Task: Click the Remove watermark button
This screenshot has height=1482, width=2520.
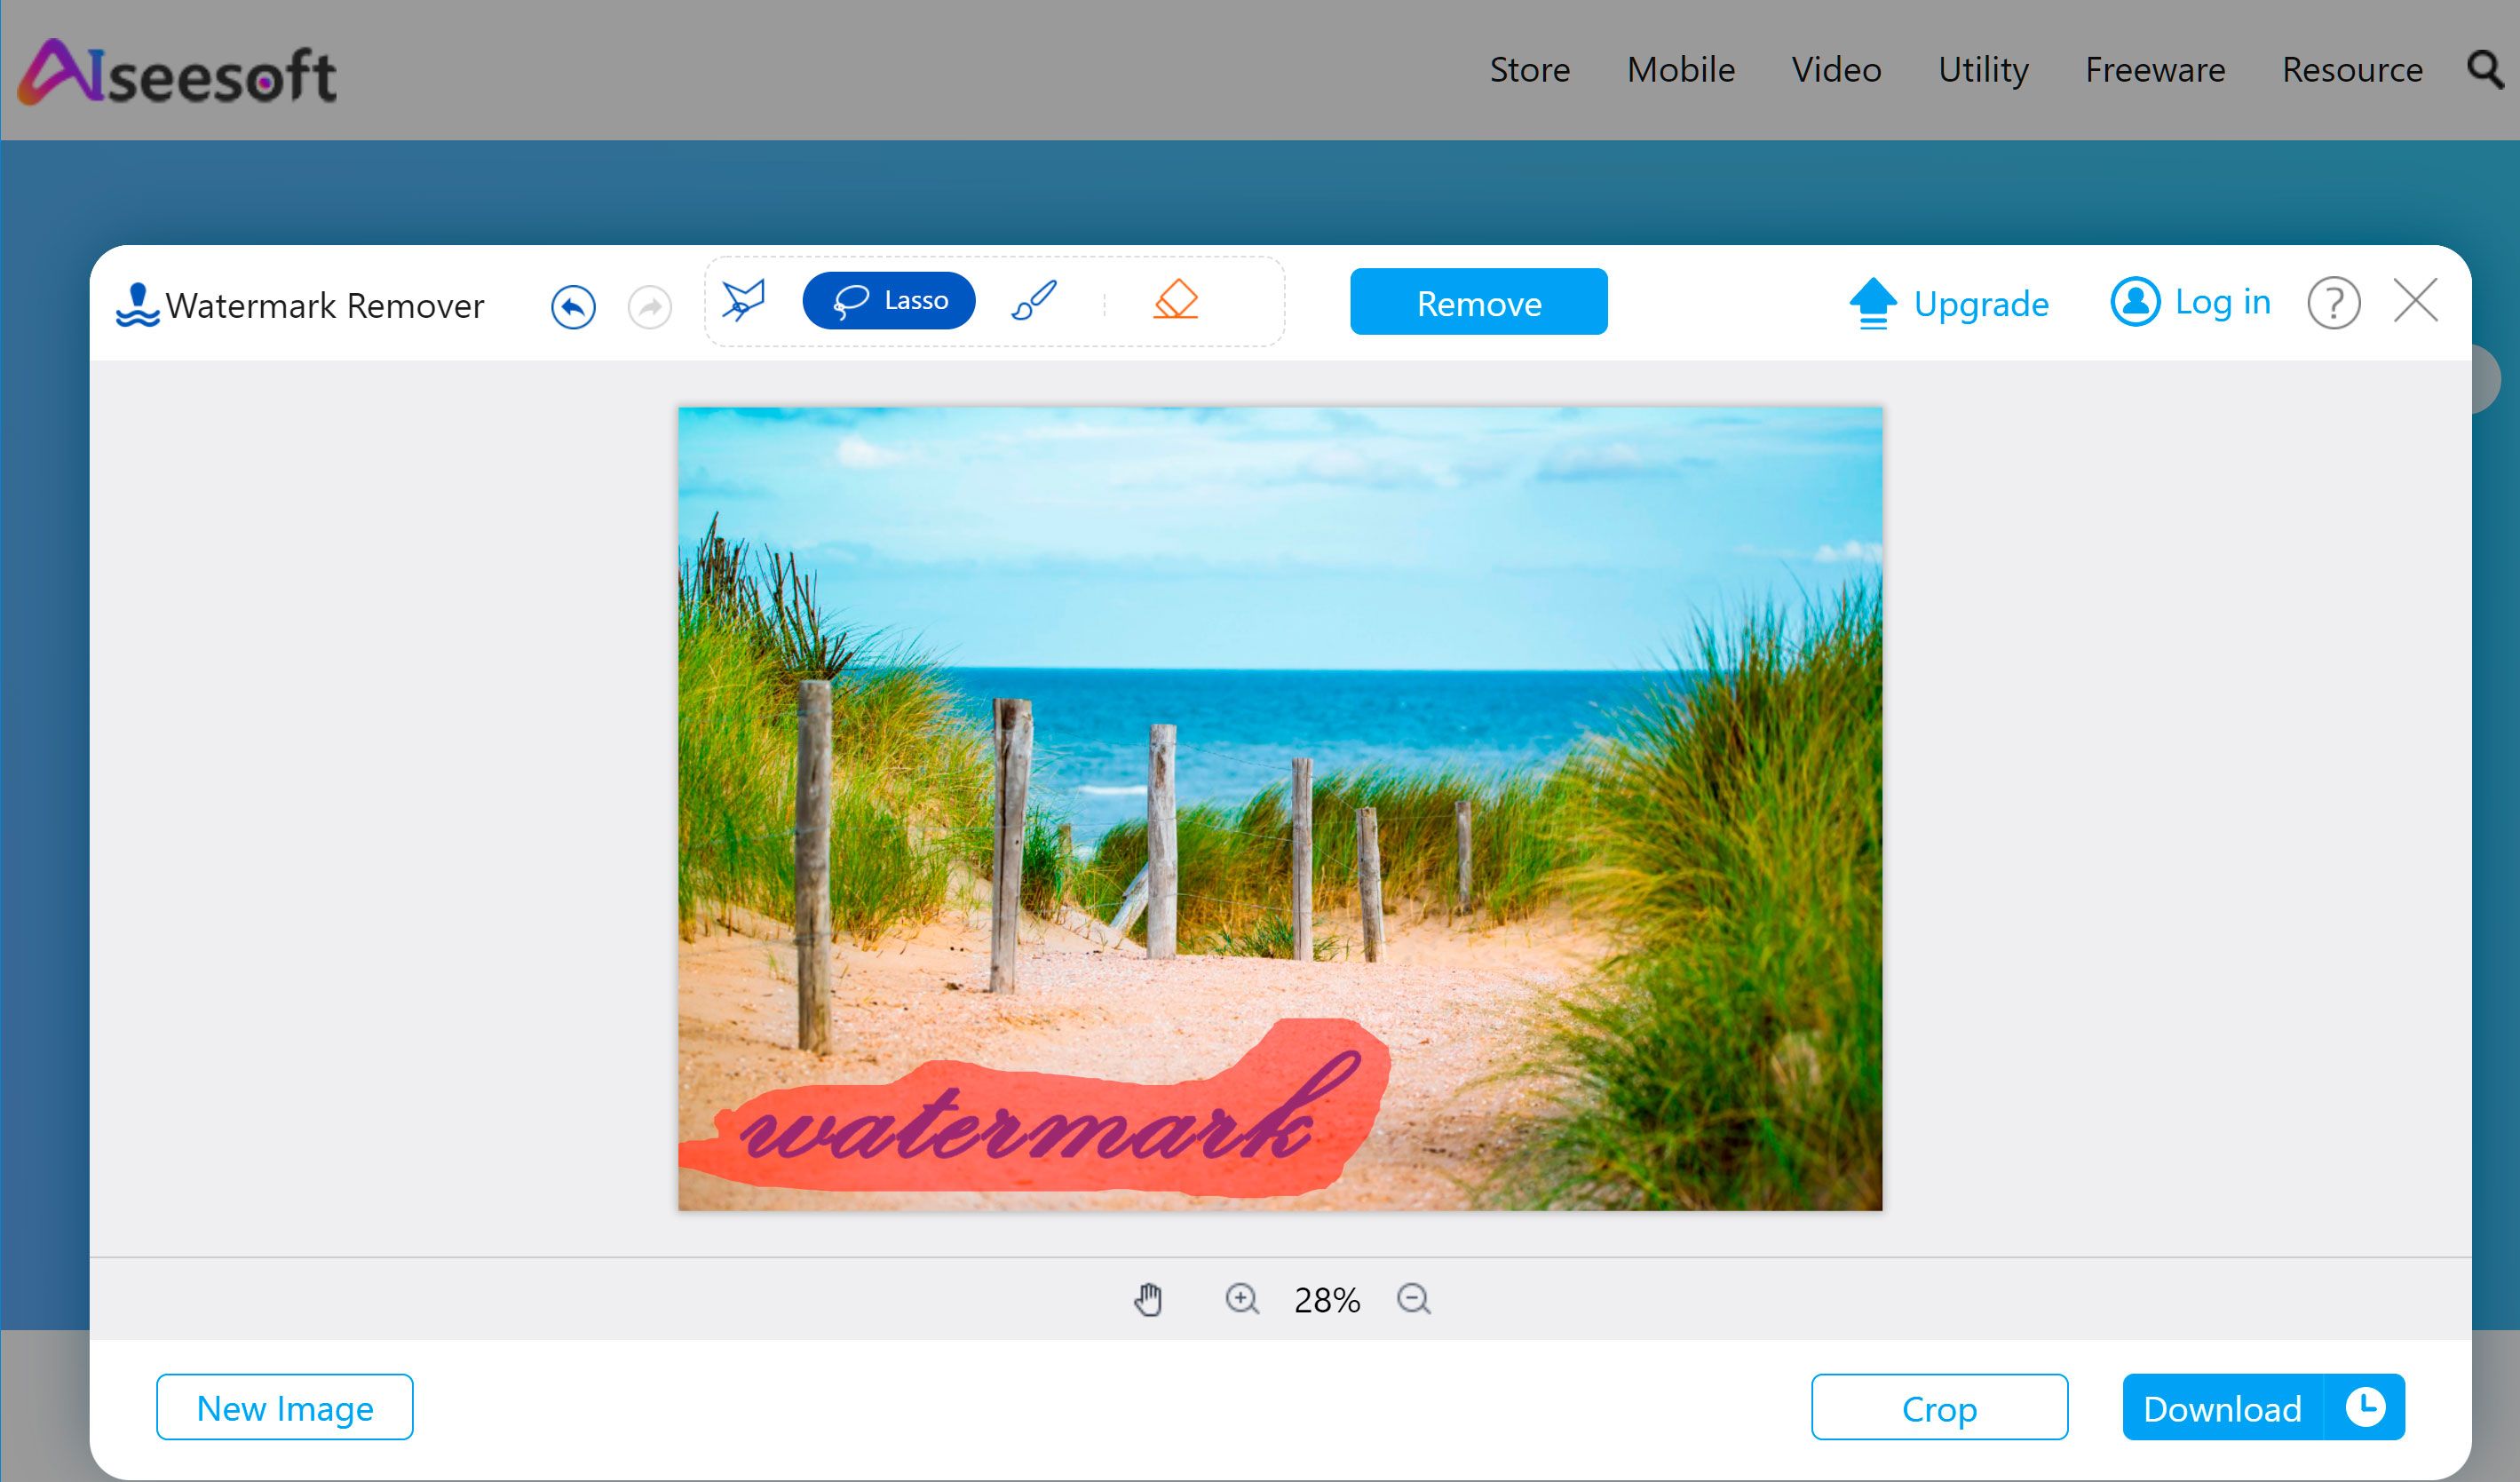Action: 1478,302
